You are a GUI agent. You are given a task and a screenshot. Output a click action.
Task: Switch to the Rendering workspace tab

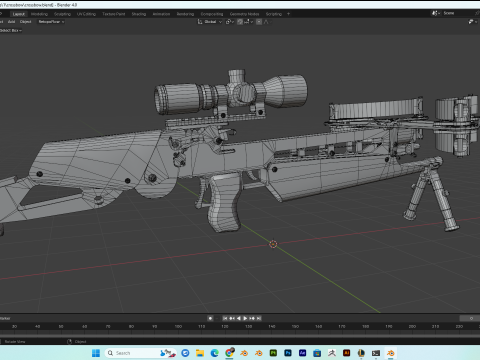pos(185,14)
